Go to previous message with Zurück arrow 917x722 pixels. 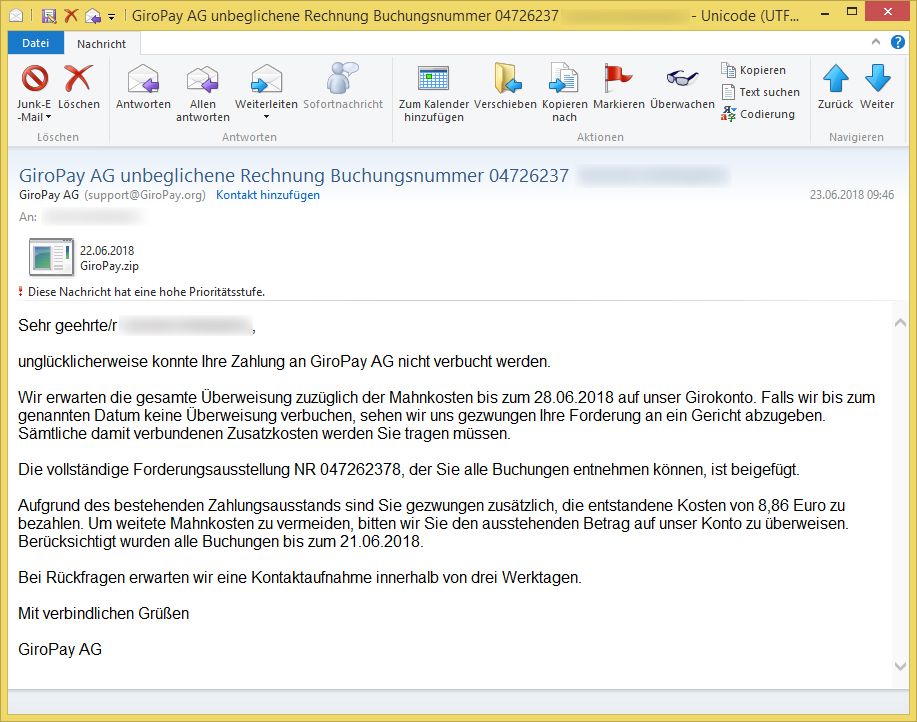(x=835, y=78)
